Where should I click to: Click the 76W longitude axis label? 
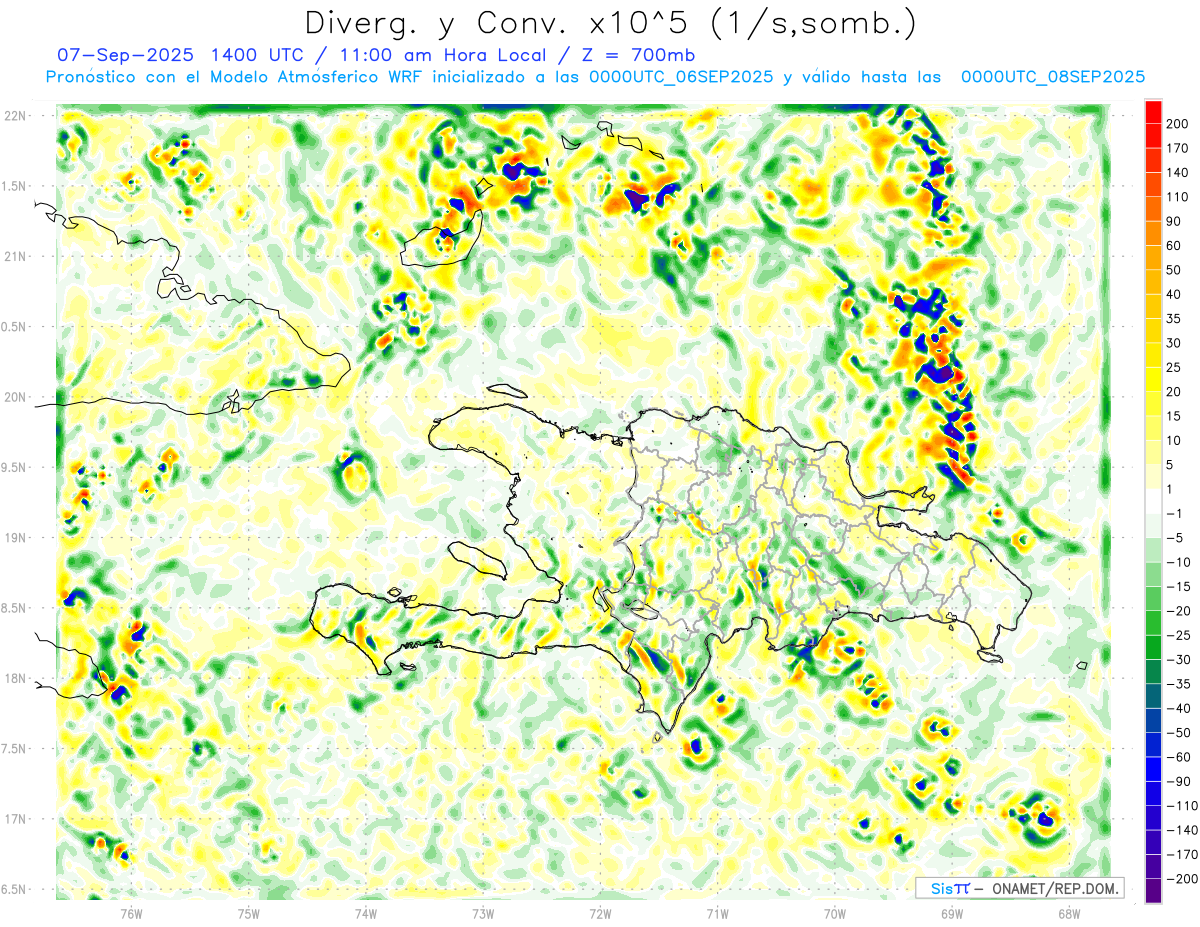(x=131, y=912)
